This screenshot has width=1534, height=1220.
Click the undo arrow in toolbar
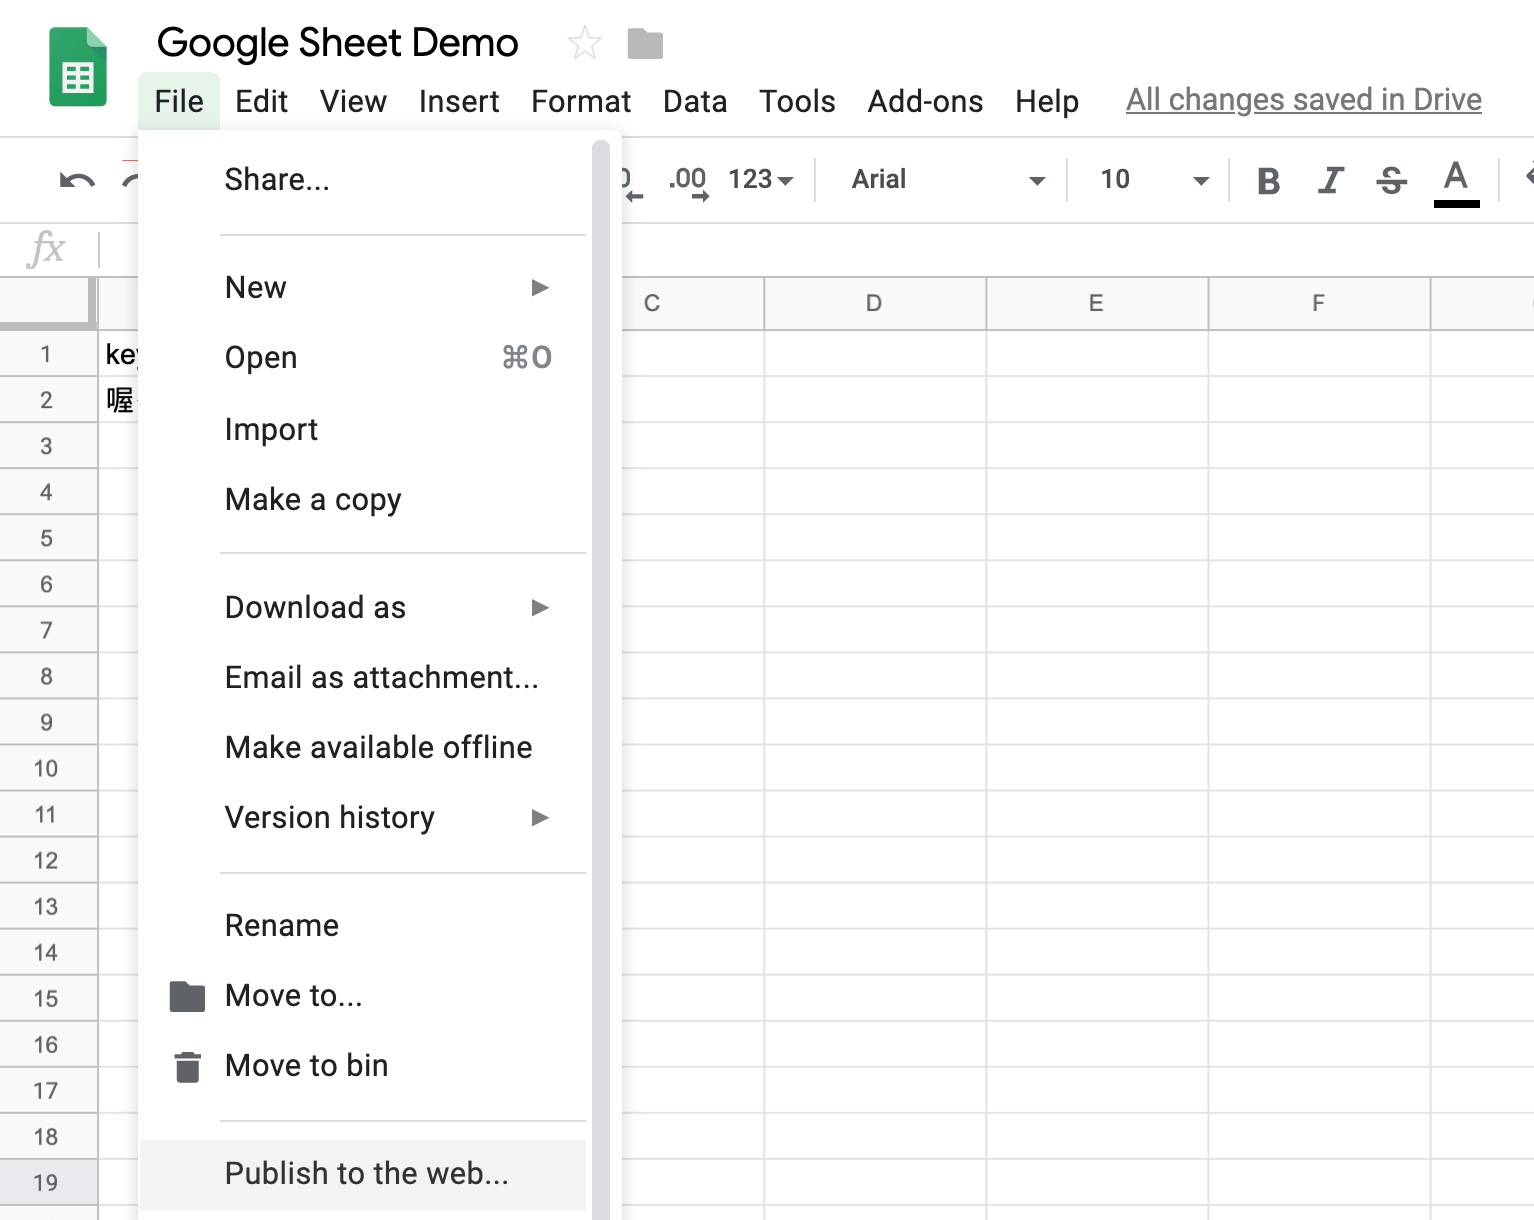pos(77,180)
